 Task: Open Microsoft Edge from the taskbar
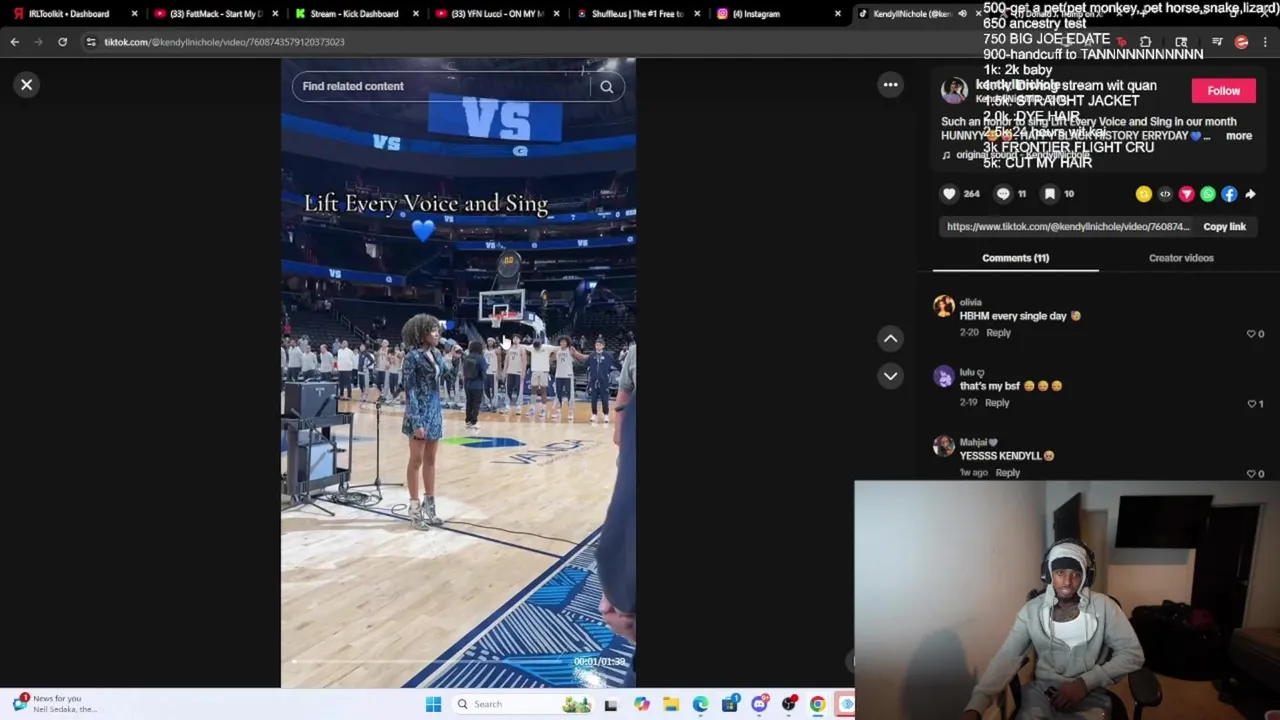(700, 704)
